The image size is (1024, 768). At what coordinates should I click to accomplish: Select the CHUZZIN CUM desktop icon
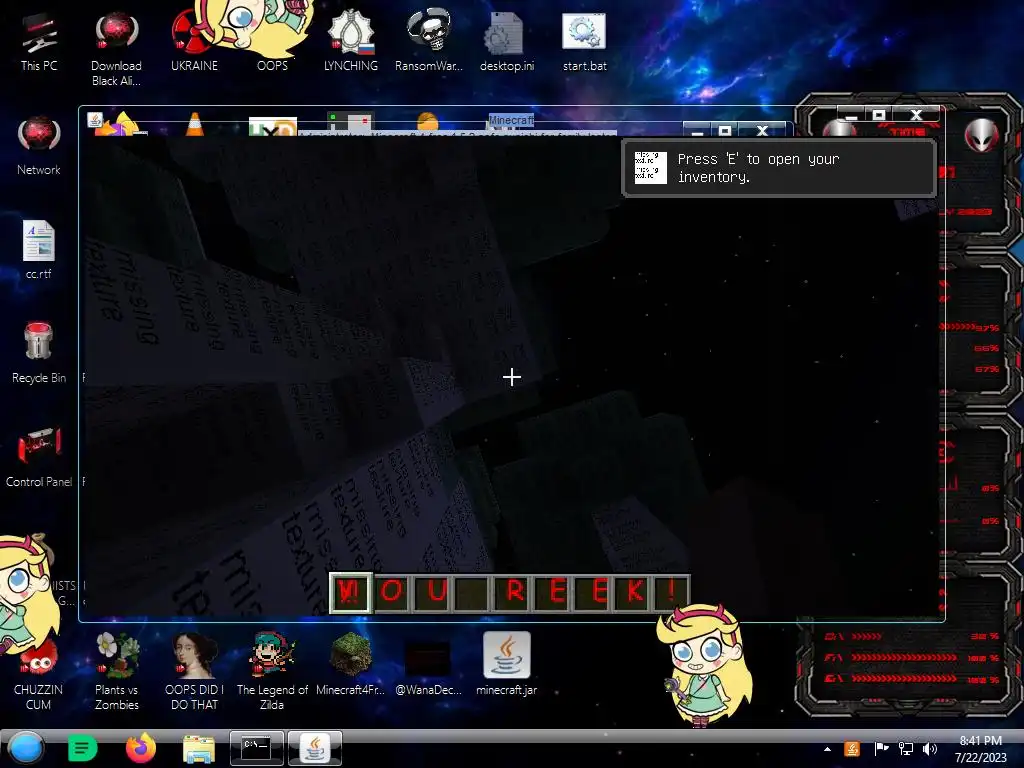(x=39, y=675)
